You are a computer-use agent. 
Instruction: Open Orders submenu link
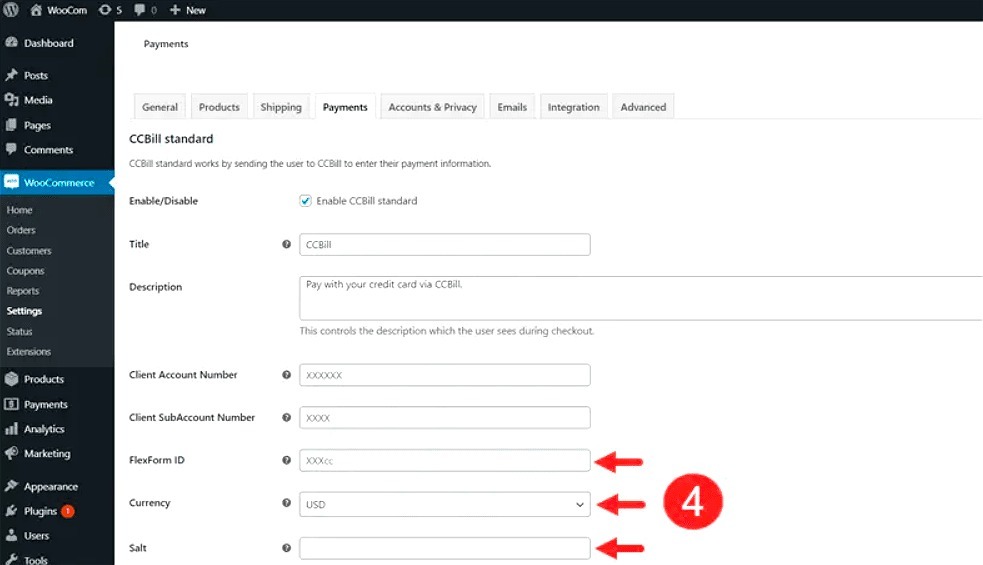pyautogui.click(x=21, y=230)
